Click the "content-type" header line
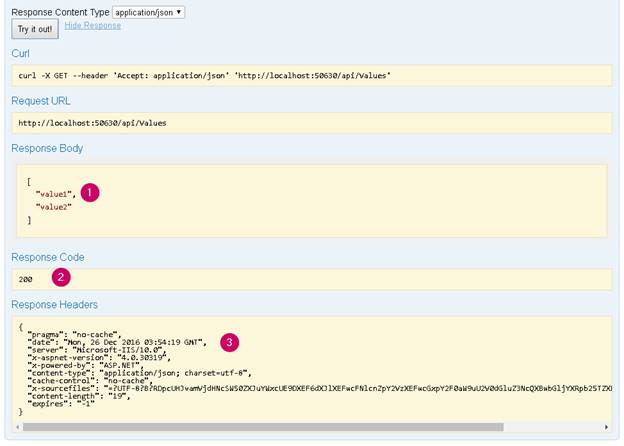The height and width of the screenshot is (446, 624). (x=139, y=373)
